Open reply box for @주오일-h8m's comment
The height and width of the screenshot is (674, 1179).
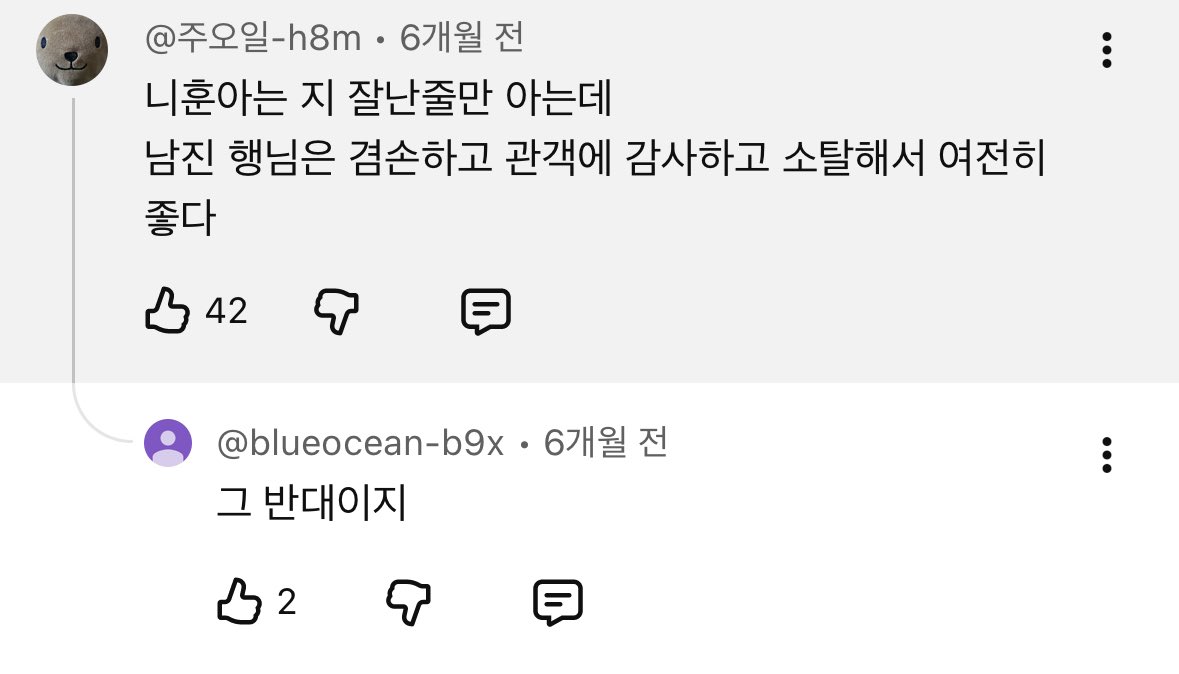(x=486, y=311)
